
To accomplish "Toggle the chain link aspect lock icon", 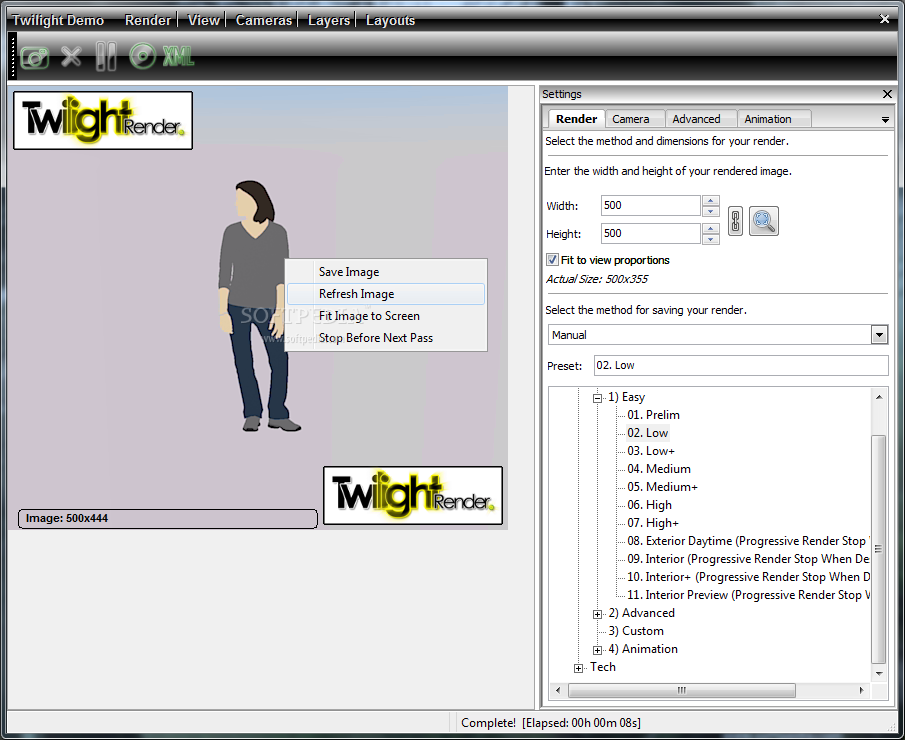I will 735,221.
